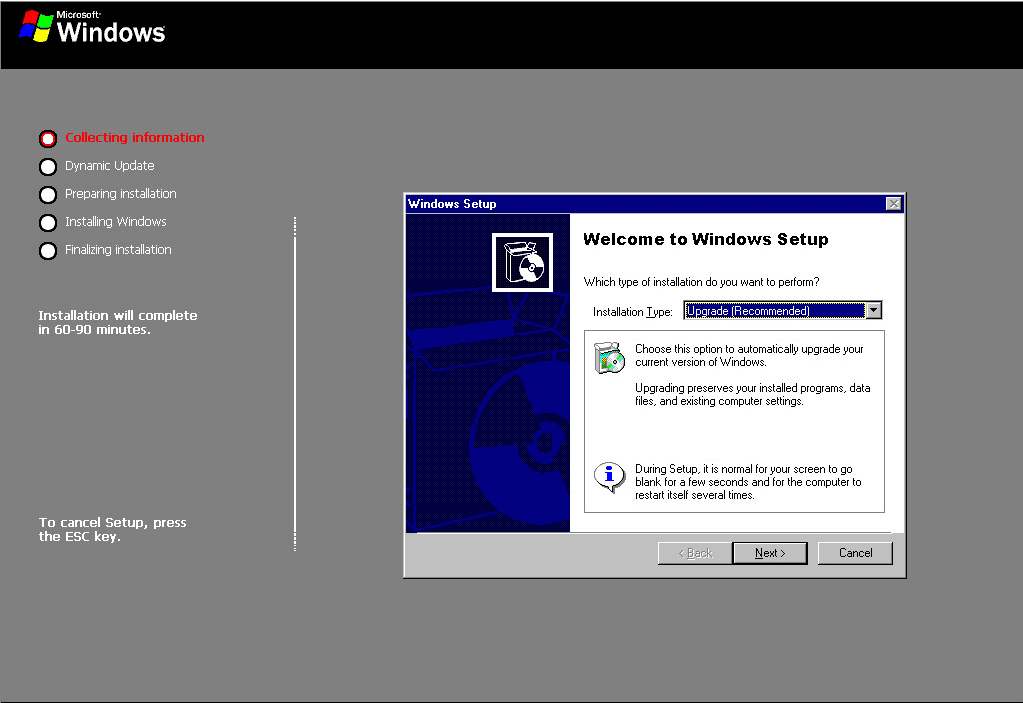The width and height of the screenshot is (1023, 703).
Task: Click 'To cancel Setup, press the ESC key' text
Action: pyautogui.click(x=112, y=530)
